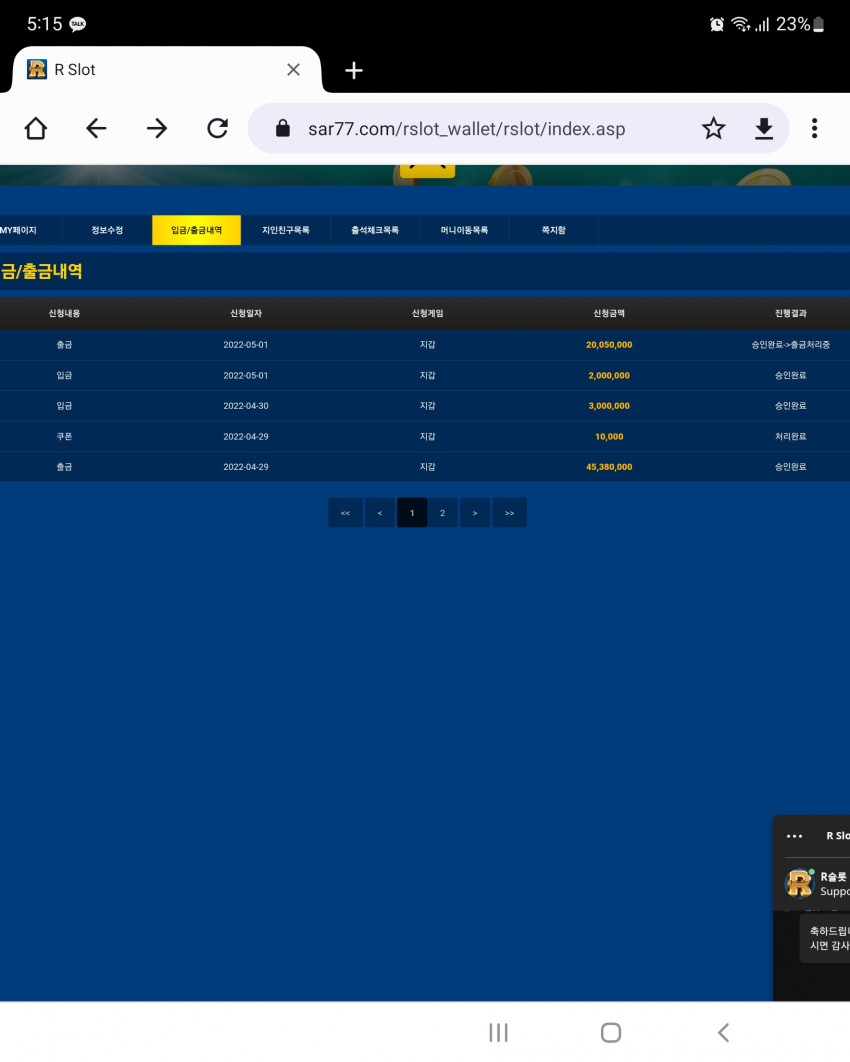This screenshot has height=1062, width=850.
Task: Open Android recent apps from navigation bar
Action: click(498, 1032)
